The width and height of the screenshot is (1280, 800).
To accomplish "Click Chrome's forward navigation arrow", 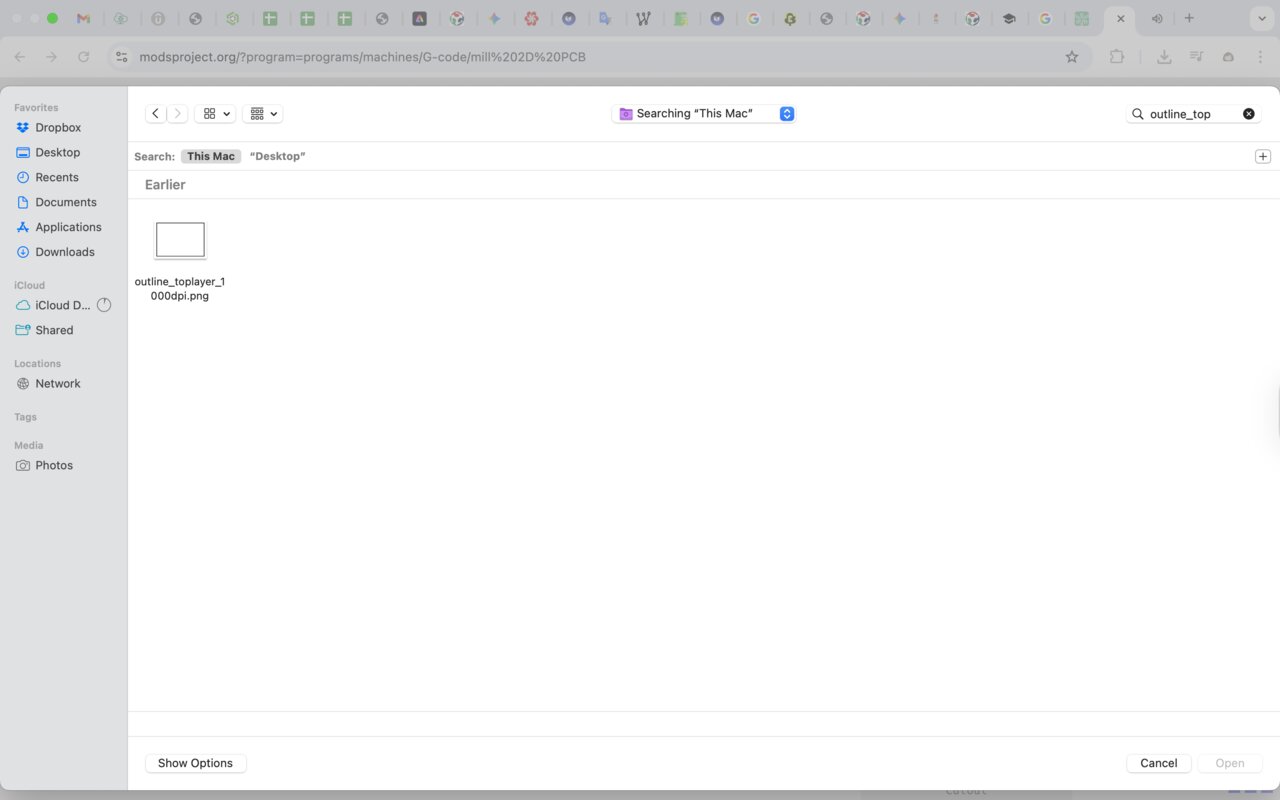I will [x=52, y=57].
